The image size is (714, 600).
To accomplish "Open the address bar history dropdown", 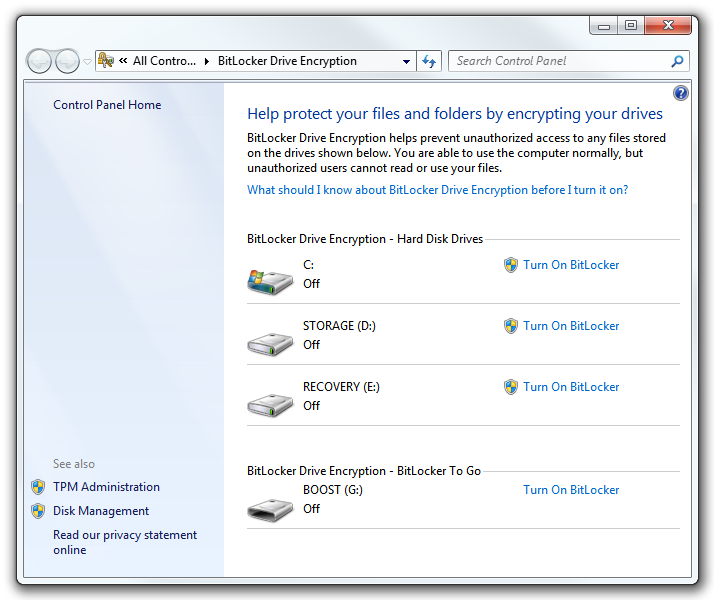I will pyautogui.click(x=406, y=61).
